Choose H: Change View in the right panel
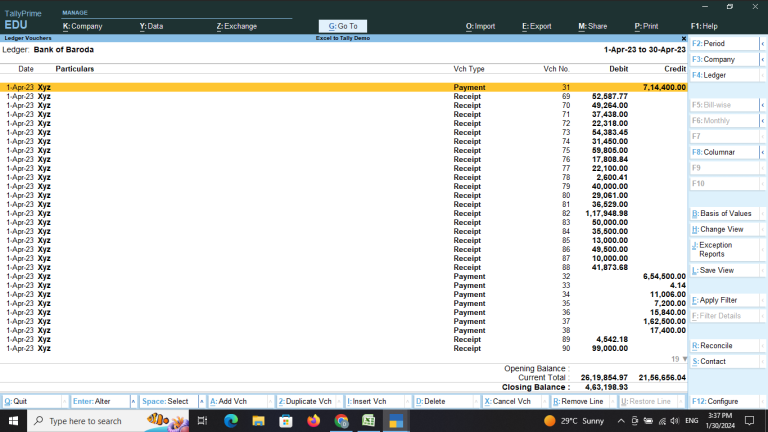The width and height of the screenshot is (768, 432). point(722,229)
